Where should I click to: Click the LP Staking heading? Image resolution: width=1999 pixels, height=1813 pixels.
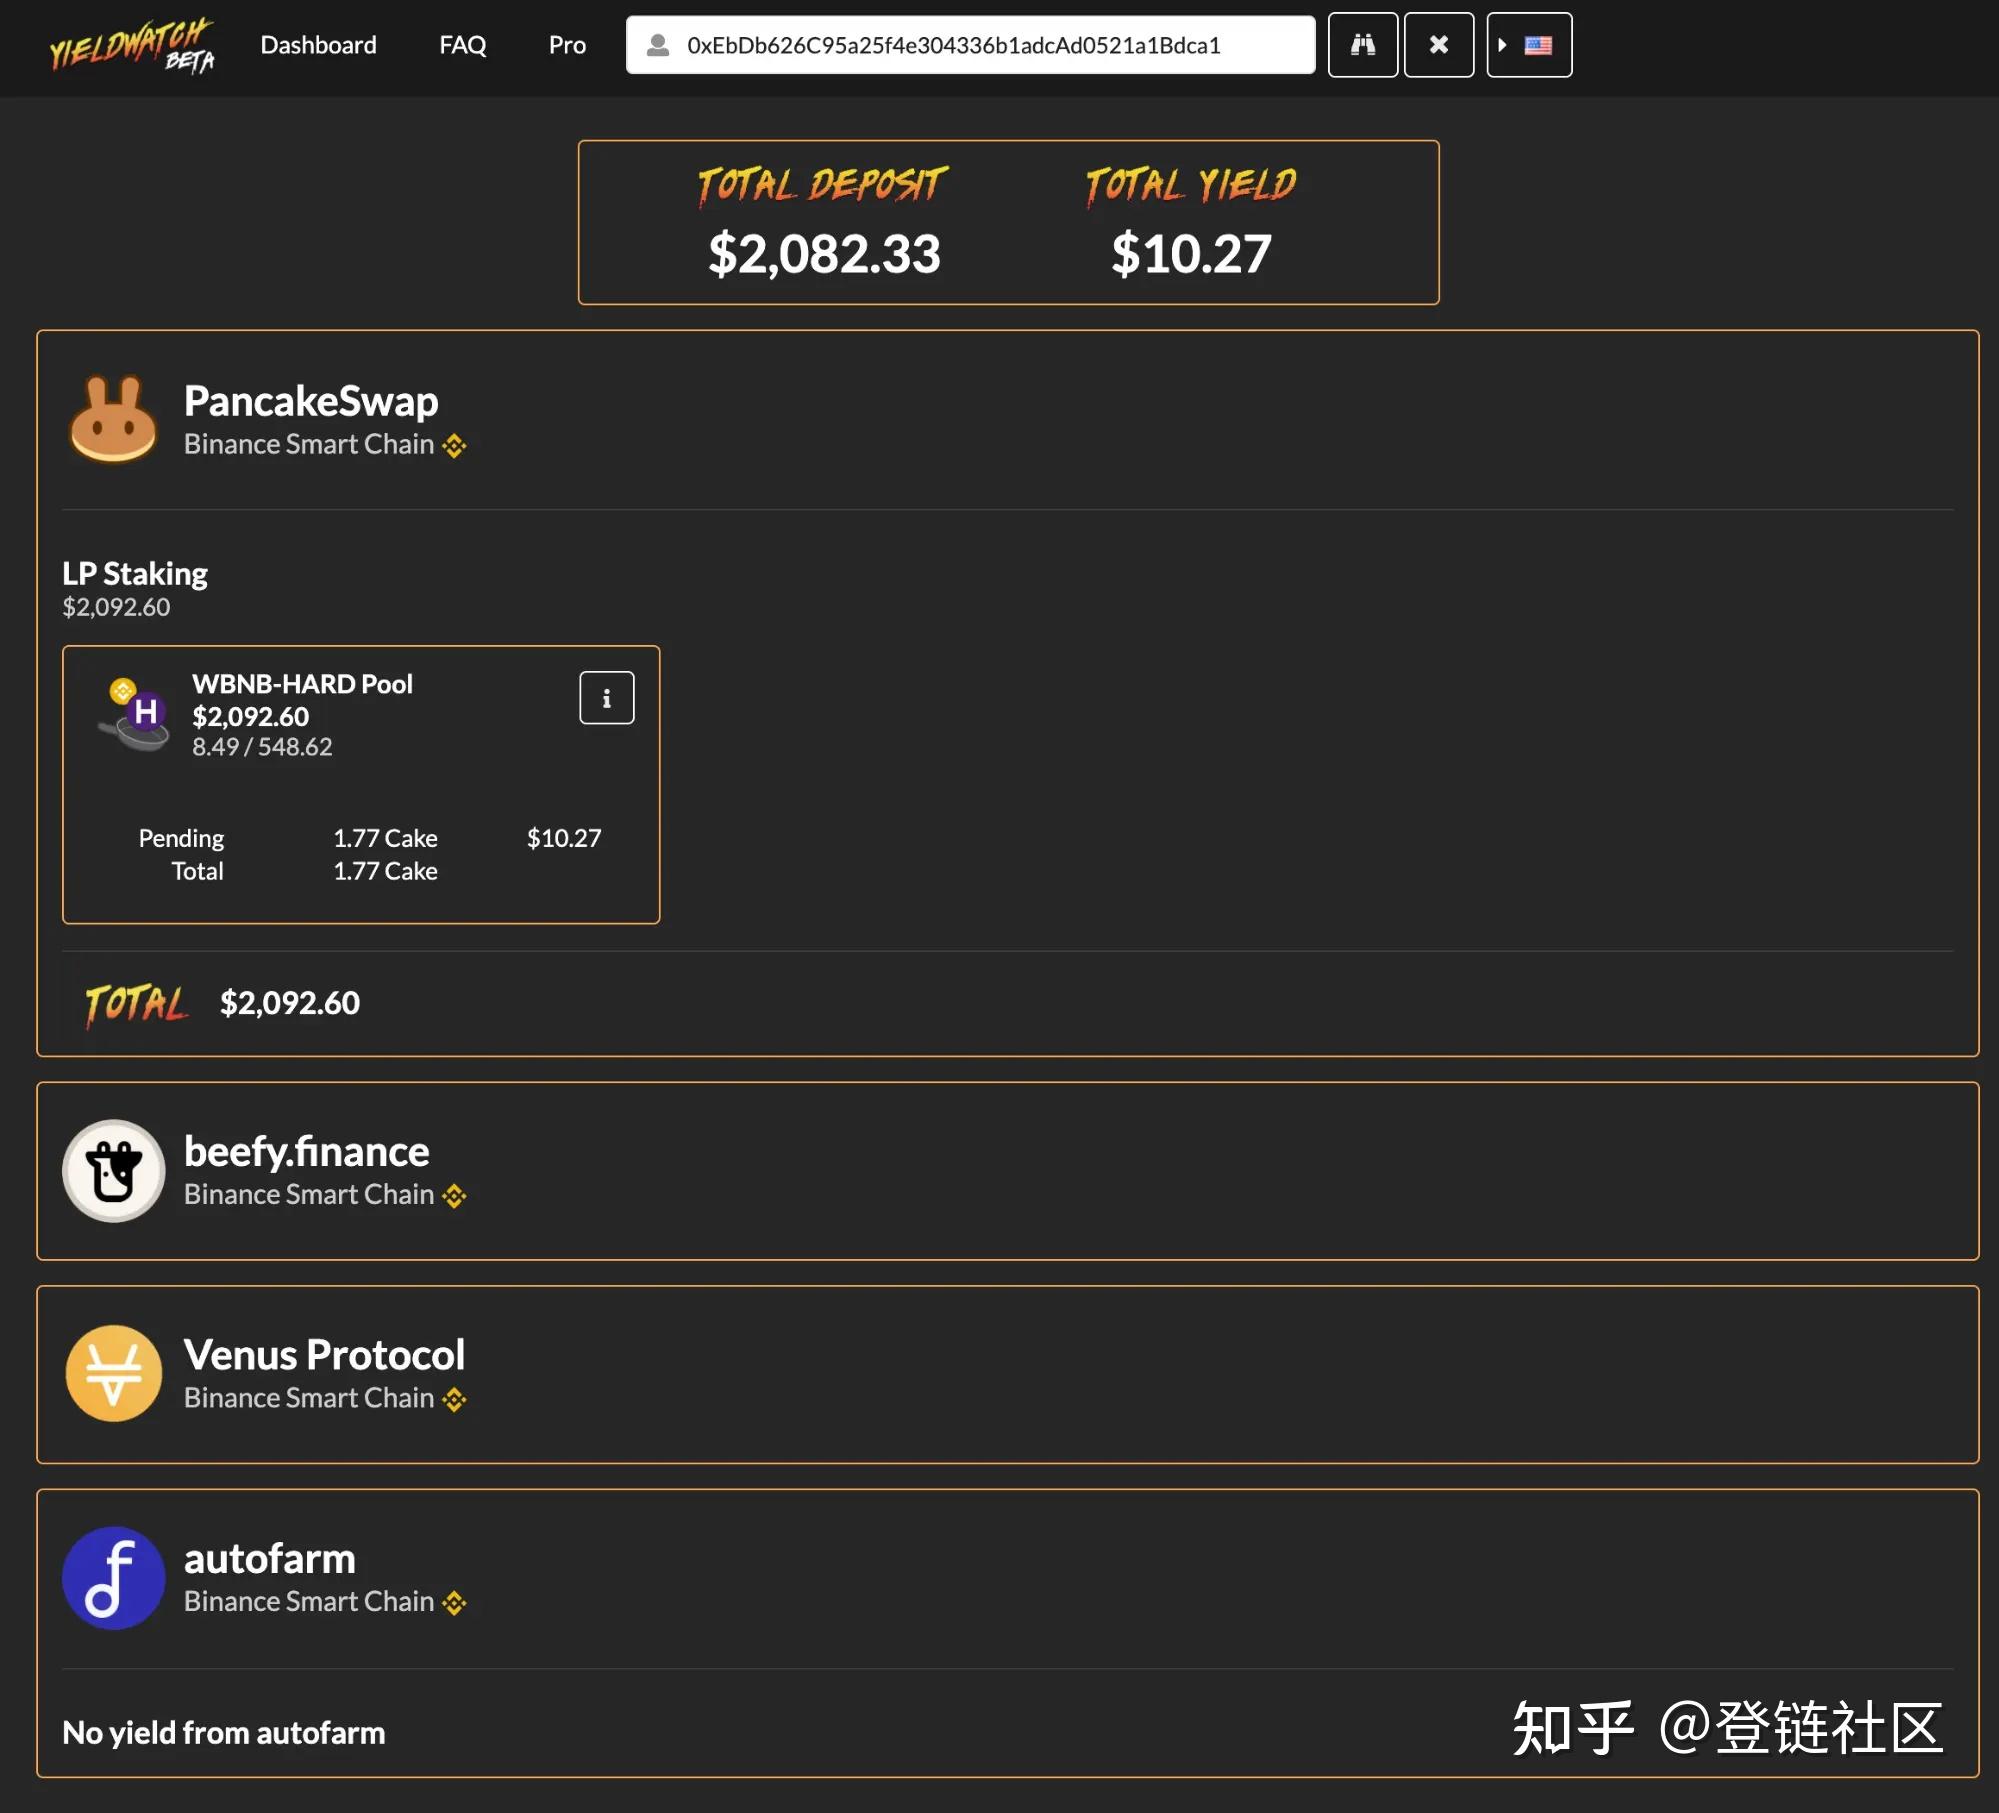(135, 574)
